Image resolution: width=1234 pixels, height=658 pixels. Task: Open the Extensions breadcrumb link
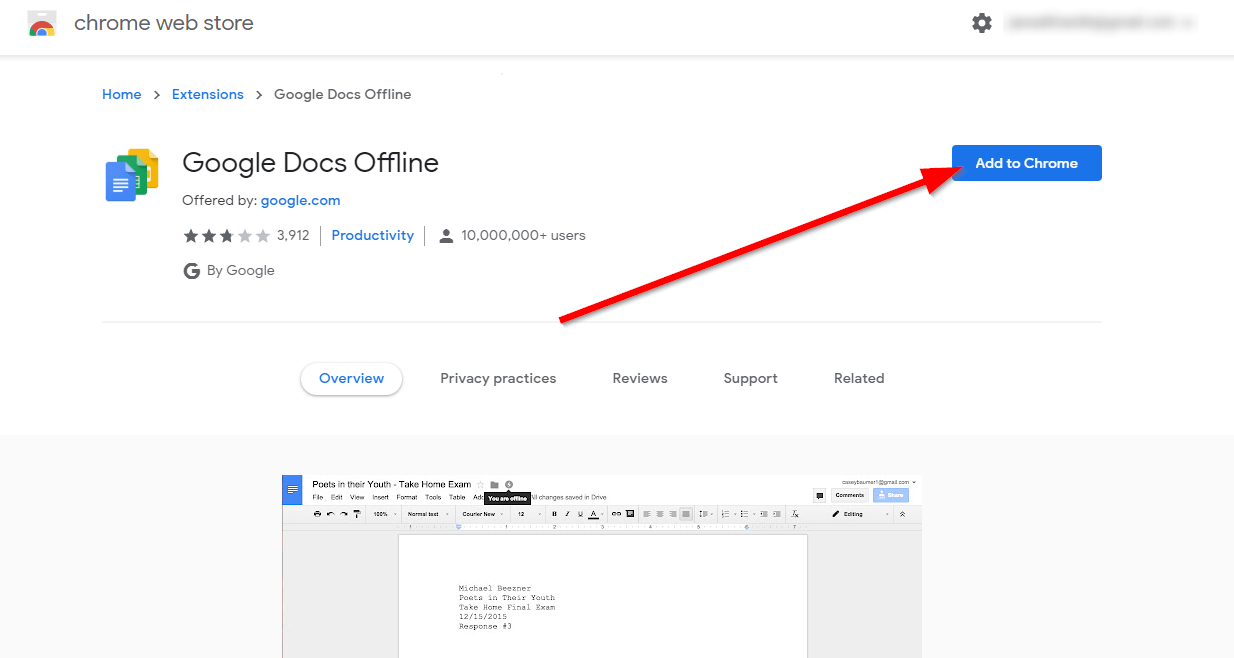(x=208, y=94)
